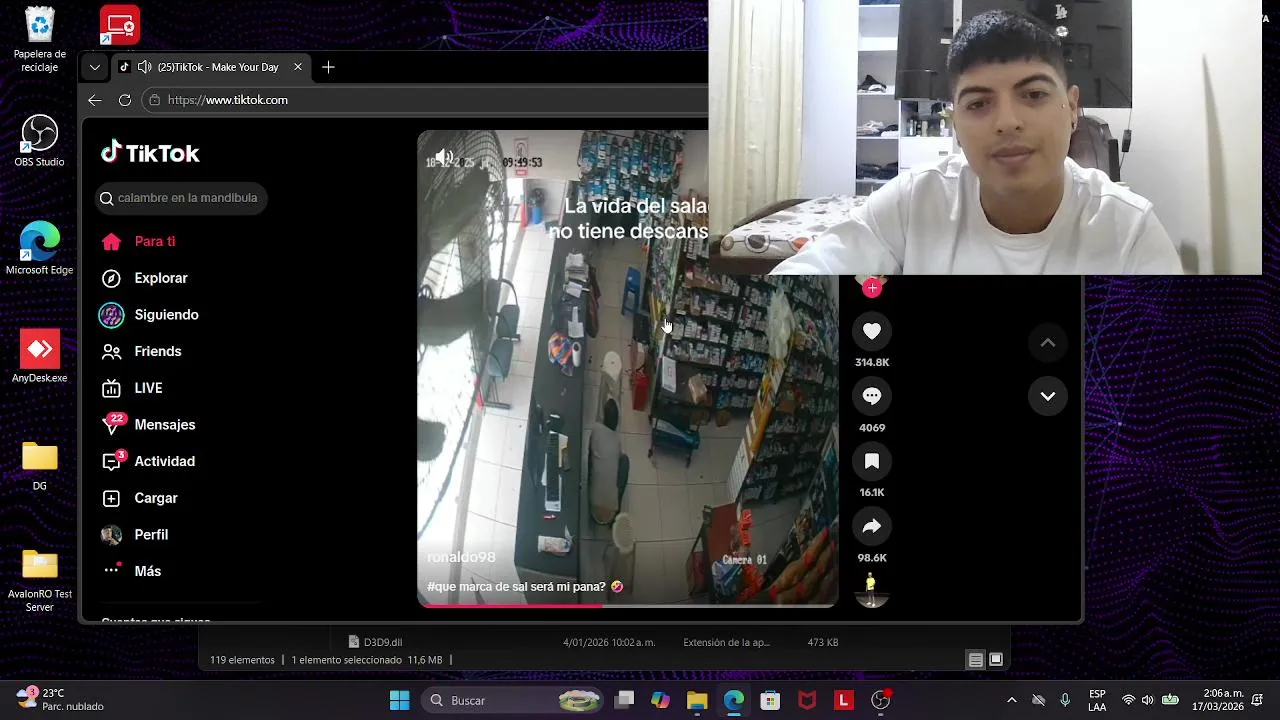Switch to Edge in taskbar
The image size is (1280, 720).
(734, 700)
